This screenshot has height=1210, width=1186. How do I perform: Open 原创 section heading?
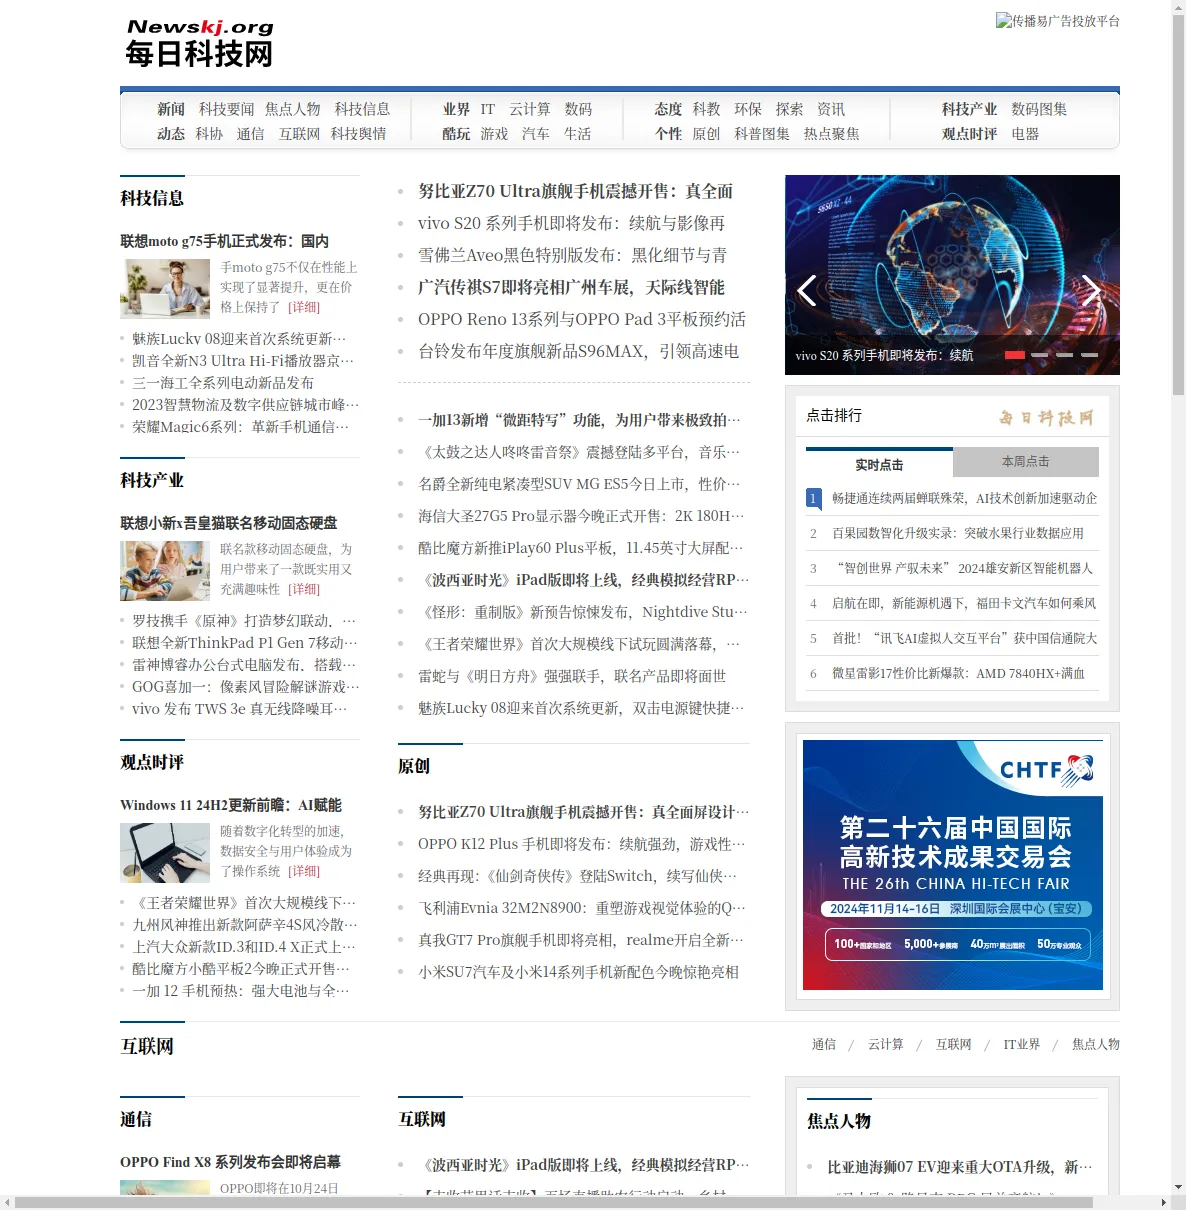(x=414, y=766)
